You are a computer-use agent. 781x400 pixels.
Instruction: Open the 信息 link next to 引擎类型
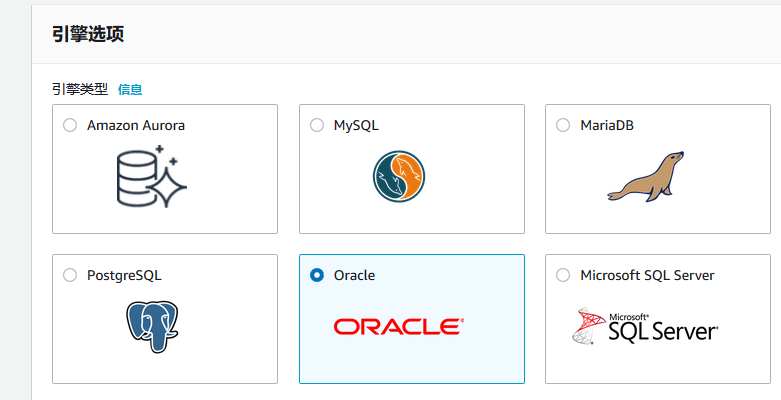coord(130,90)
